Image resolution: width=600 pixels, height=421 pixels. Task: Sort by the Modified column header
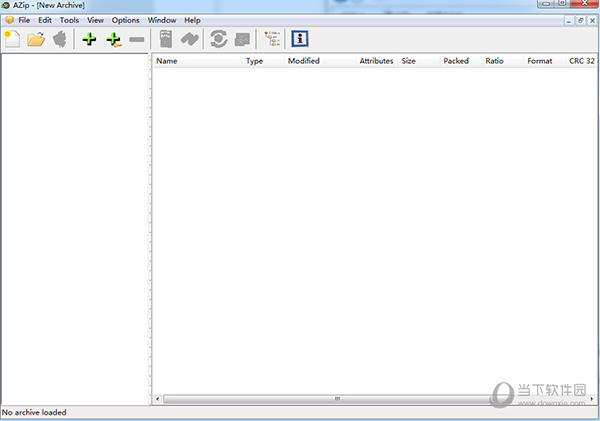pos(320,61)
